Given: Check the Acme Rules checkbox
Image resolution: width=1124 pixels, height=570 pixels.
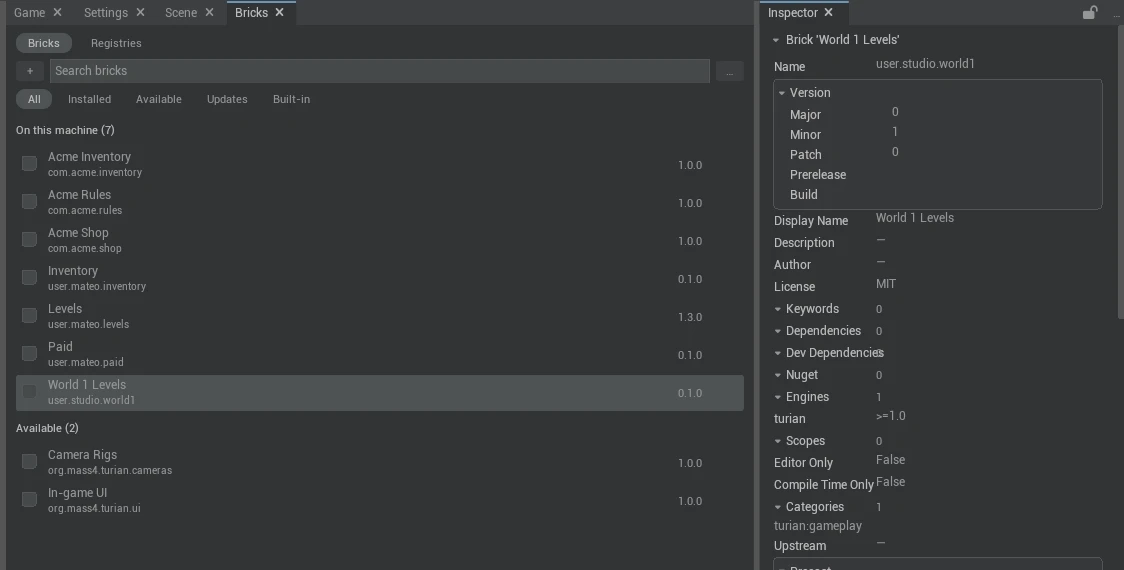Looking at the screenshot, I should point(29,201).
